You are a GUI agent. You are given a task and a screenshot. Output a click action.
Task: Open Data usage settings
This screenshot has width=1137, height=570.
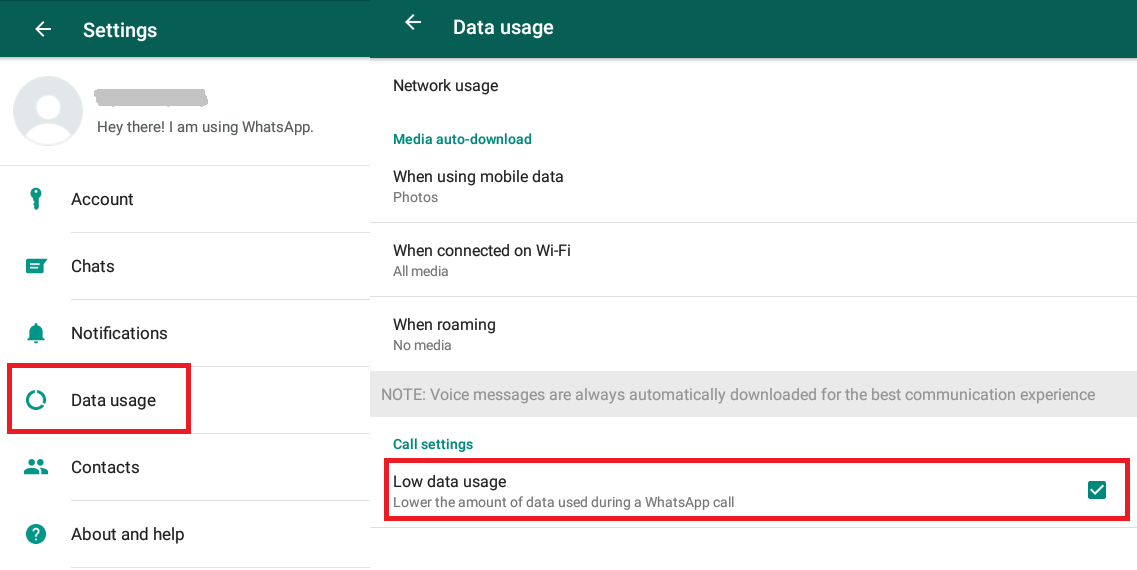[185, 400]
